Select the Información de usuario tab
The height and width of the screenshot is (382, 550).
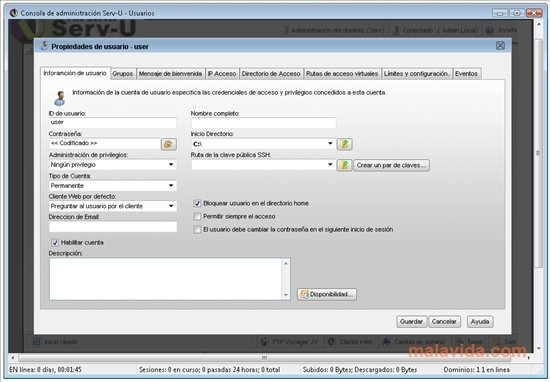pos(75,73)
